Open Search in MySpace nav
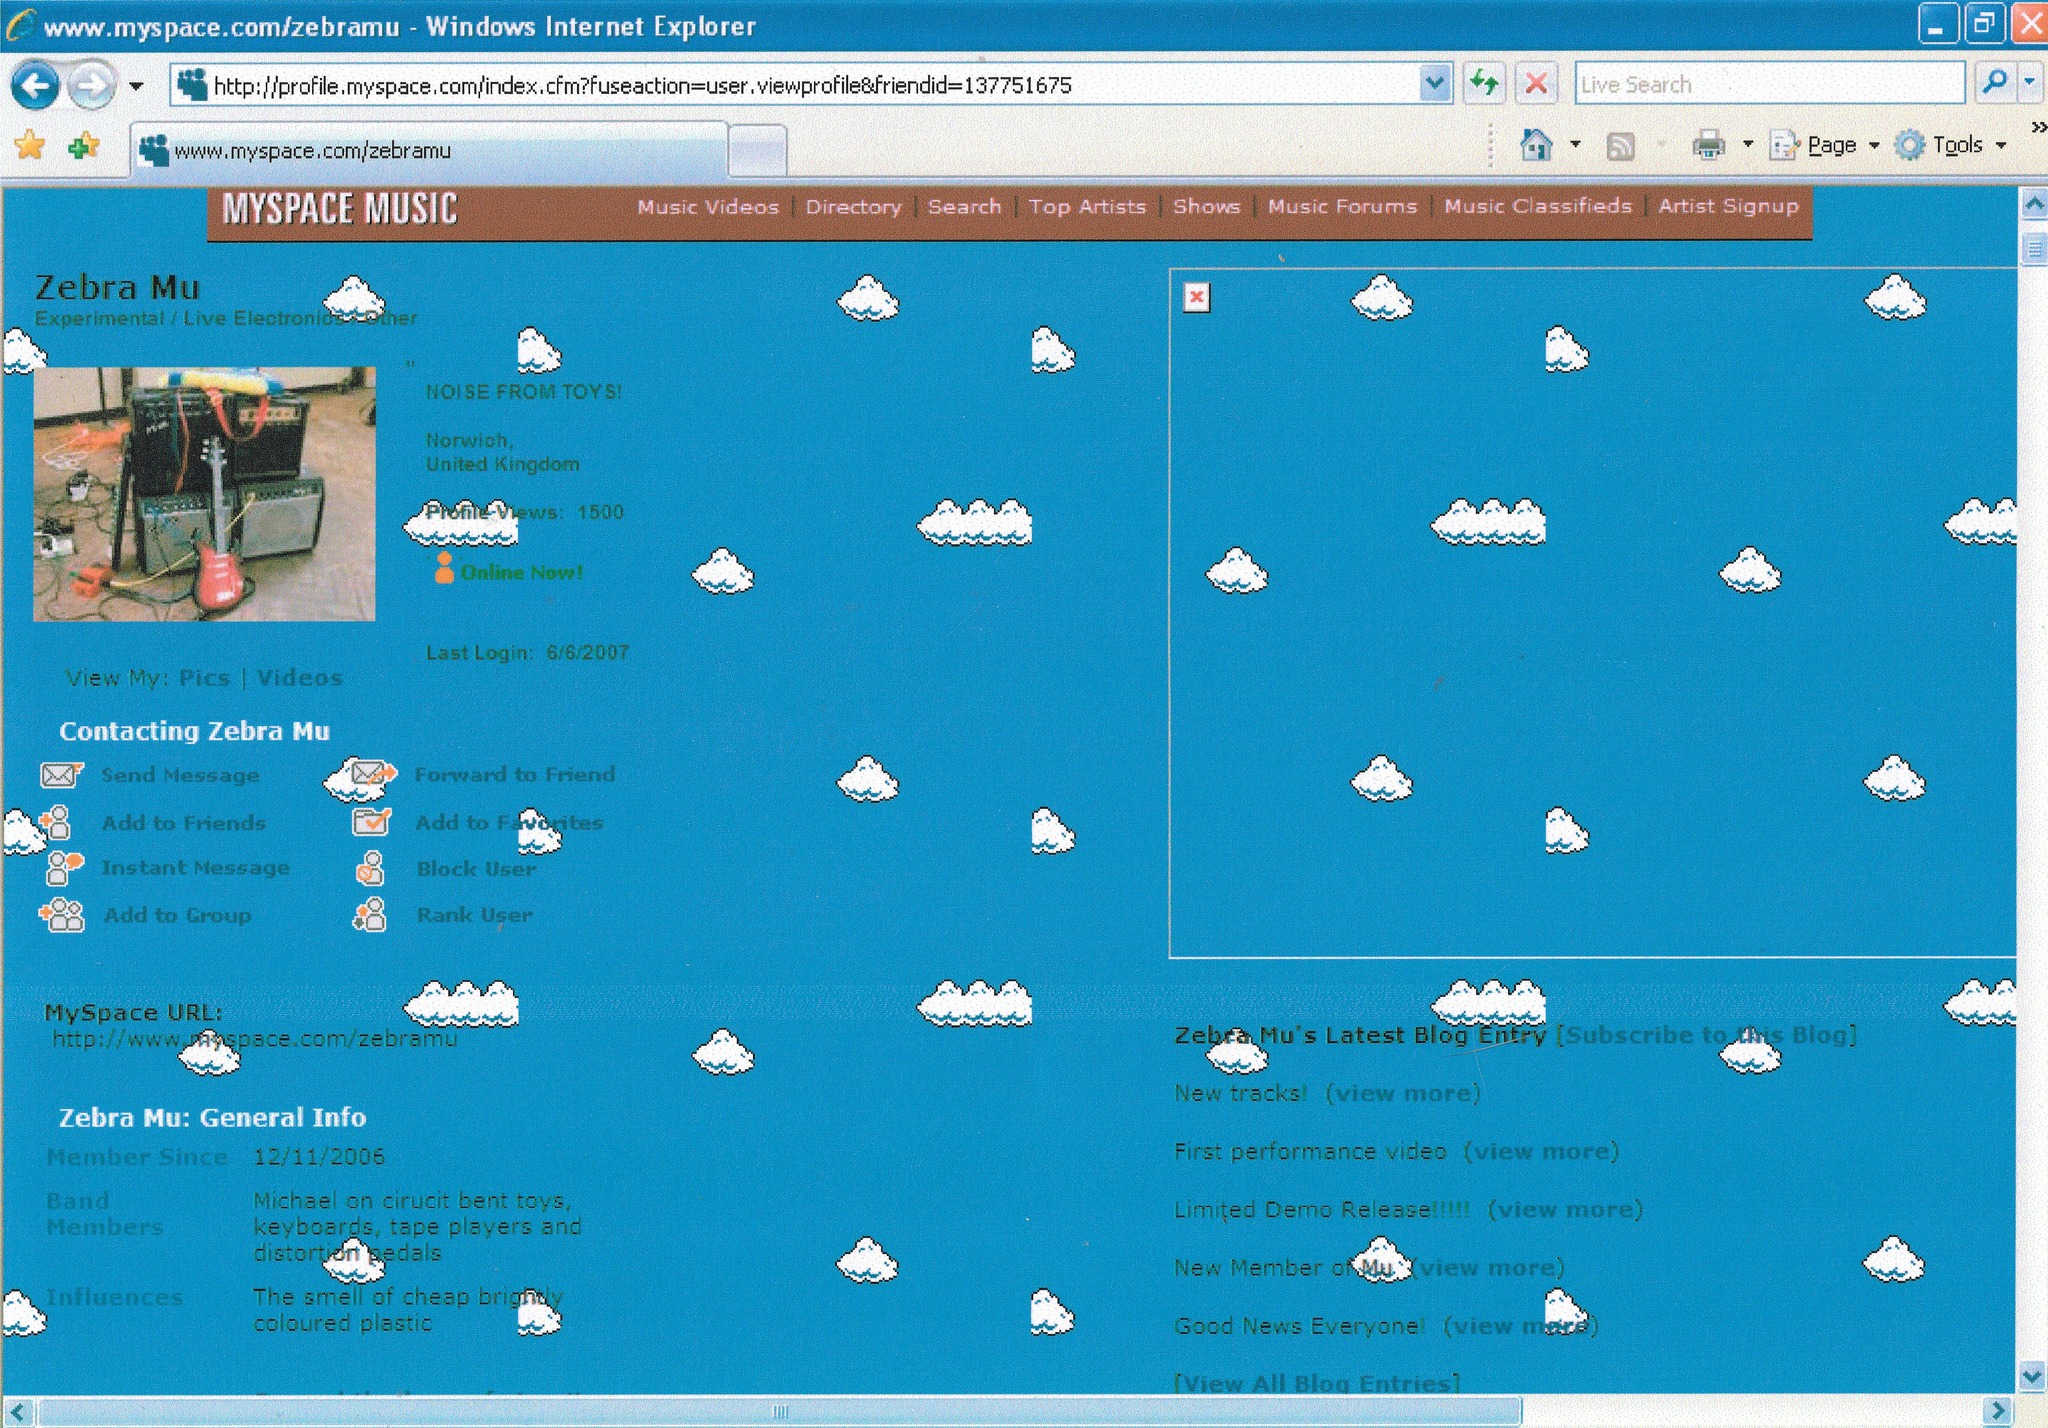 pyautogui.click(x=964, y=207)
